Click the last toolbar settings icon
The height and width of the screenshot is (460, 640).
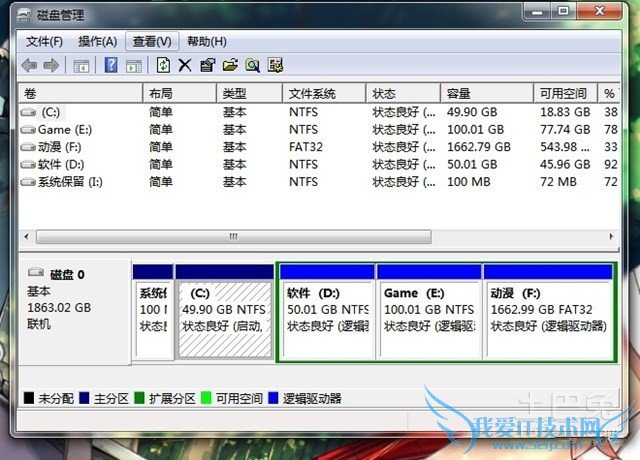(276, 65)
